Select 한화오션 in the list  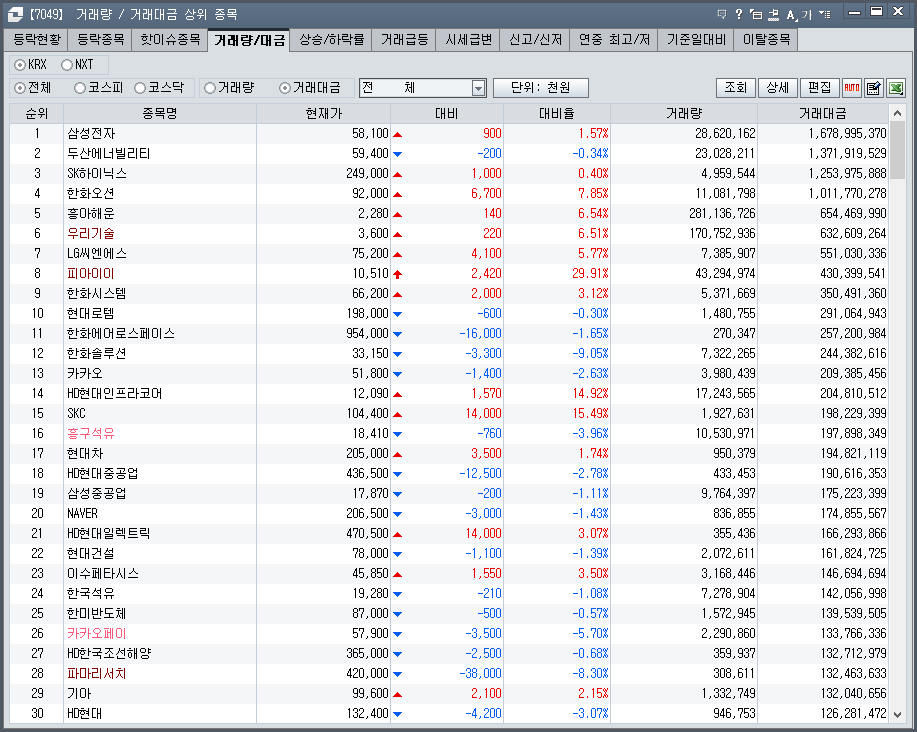[x=91, y=194]
